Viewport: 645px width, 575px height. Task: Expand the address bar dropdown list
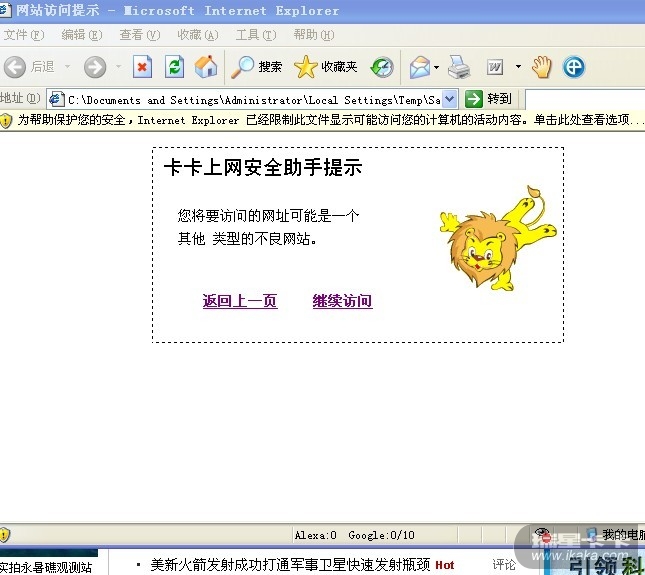(x=450, y=99)
